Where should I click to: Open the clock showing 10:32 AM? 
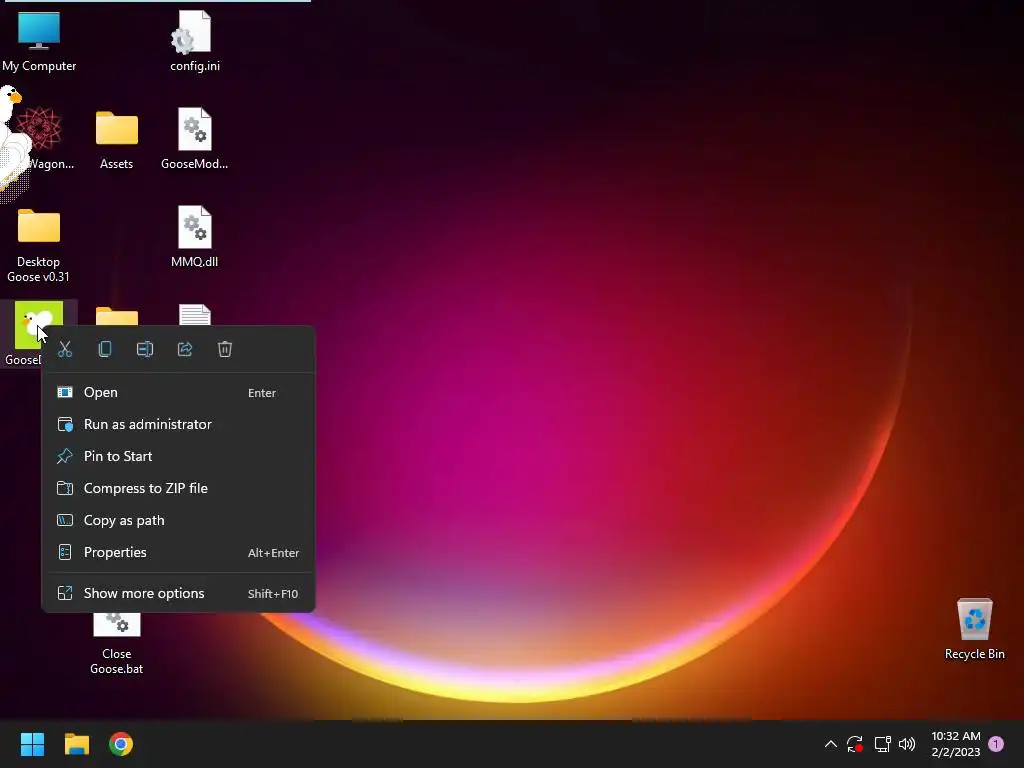coord(955,744)
